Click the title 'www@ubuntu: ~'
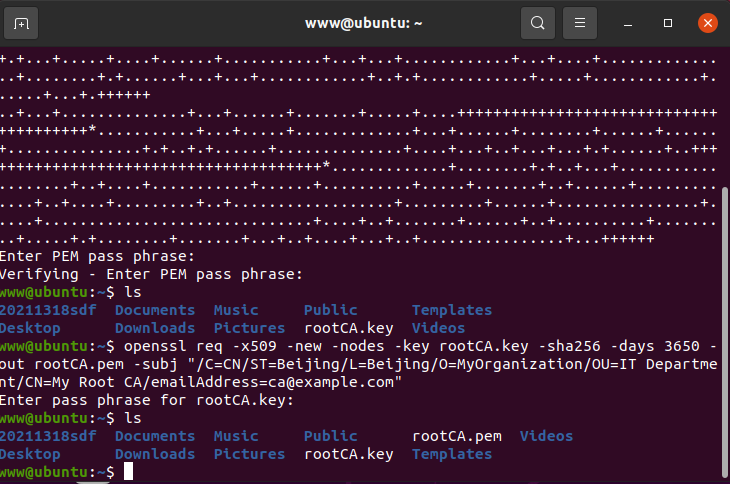The image size is (730, 484). (x=364, y=23)
